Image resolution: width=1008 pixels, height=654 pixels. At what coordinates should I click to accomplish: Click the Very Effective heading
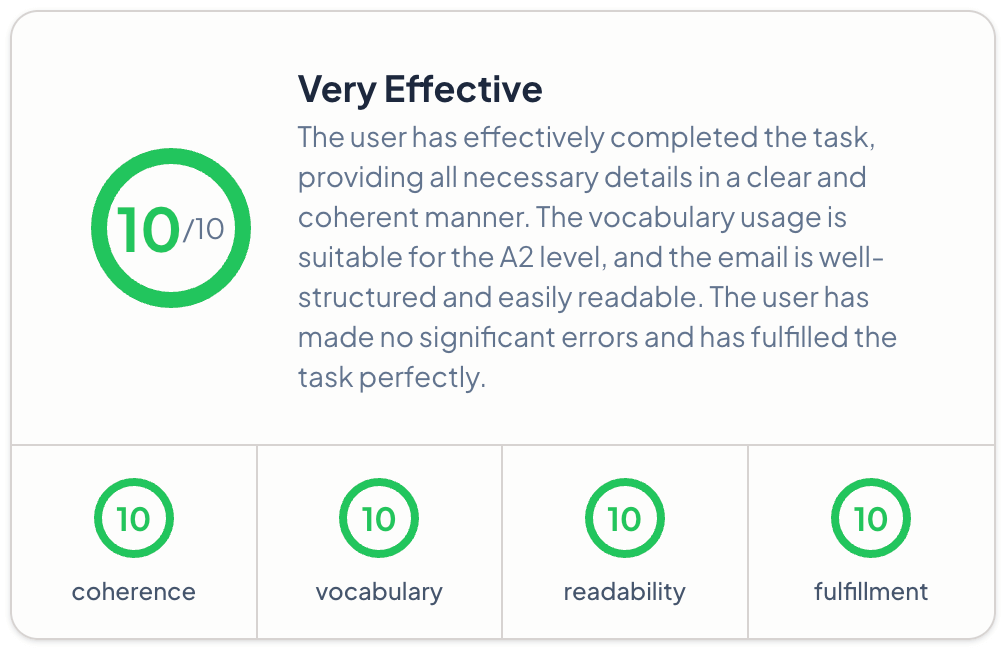(420, 89)
